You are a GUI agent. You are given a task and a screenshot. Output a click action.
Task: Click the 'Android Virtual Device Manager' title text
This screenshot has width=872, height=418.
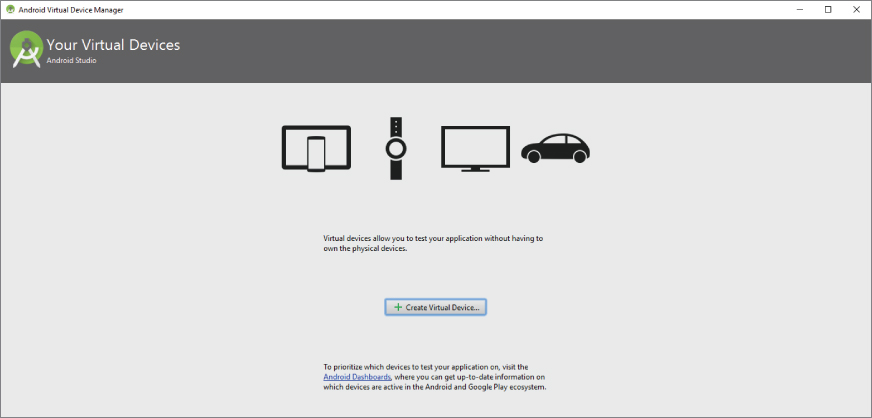coord(71,10)
